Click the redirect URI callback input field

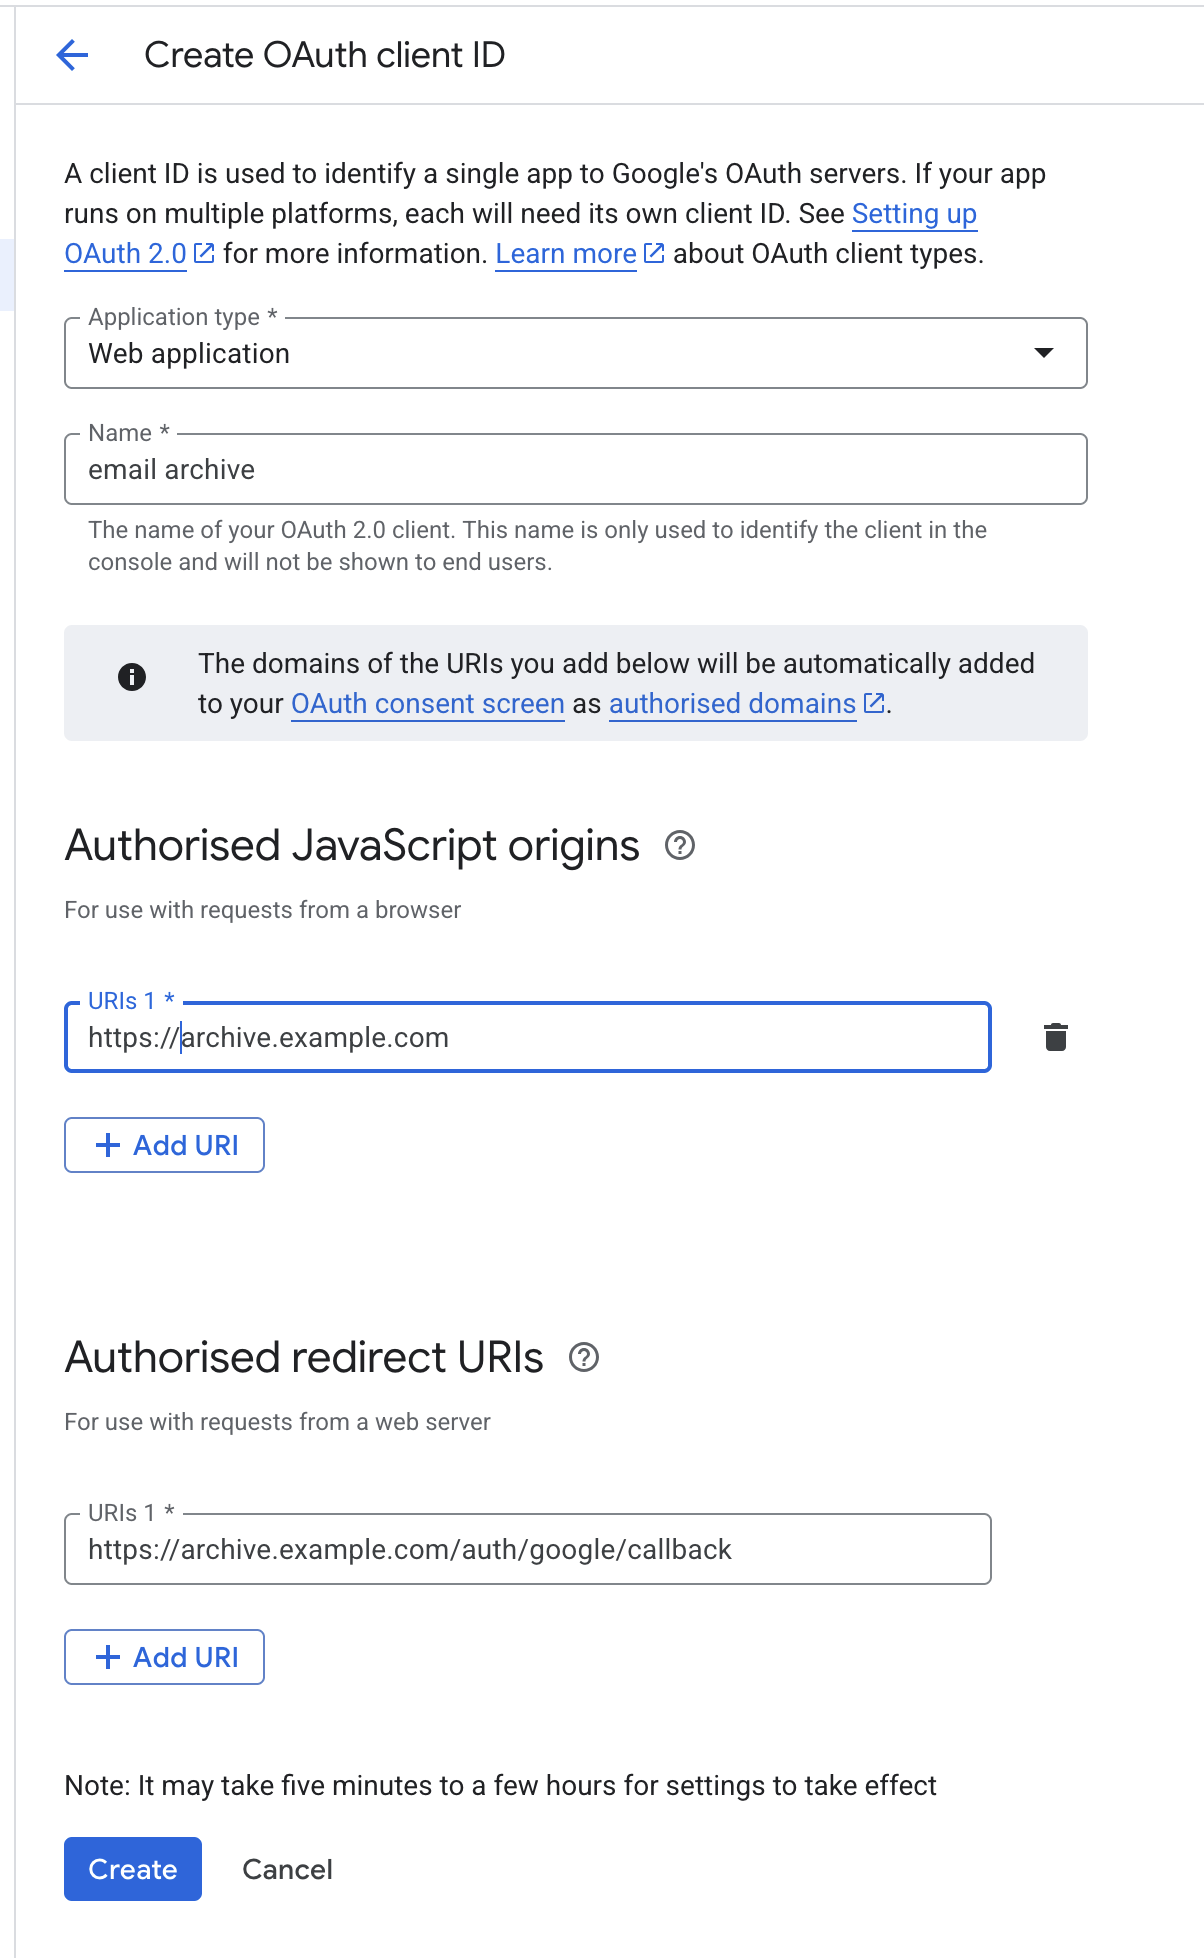(528, 1549)
